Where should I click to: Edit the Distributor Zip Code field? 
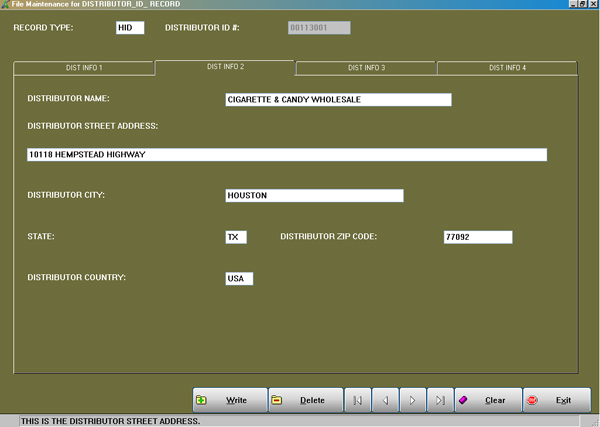(x=477, y=237)
